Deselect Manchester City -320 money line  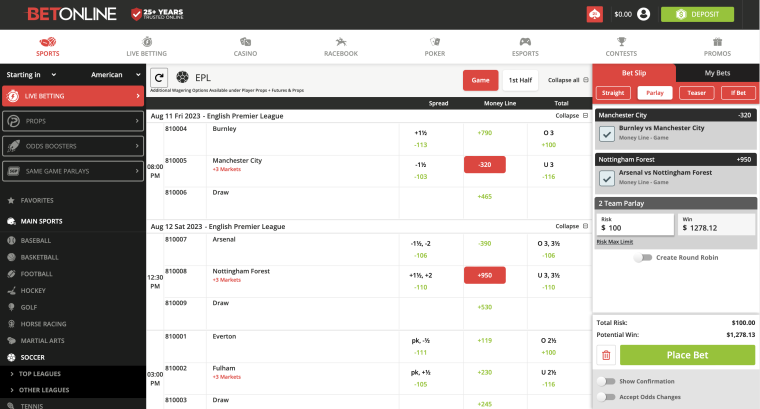pyautogui.click(x=485, y=165)
